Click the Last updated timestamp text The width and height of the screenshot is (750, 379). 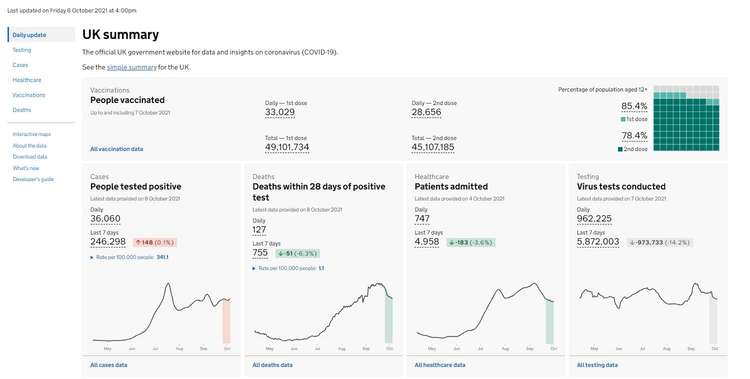tap(72, 11)
